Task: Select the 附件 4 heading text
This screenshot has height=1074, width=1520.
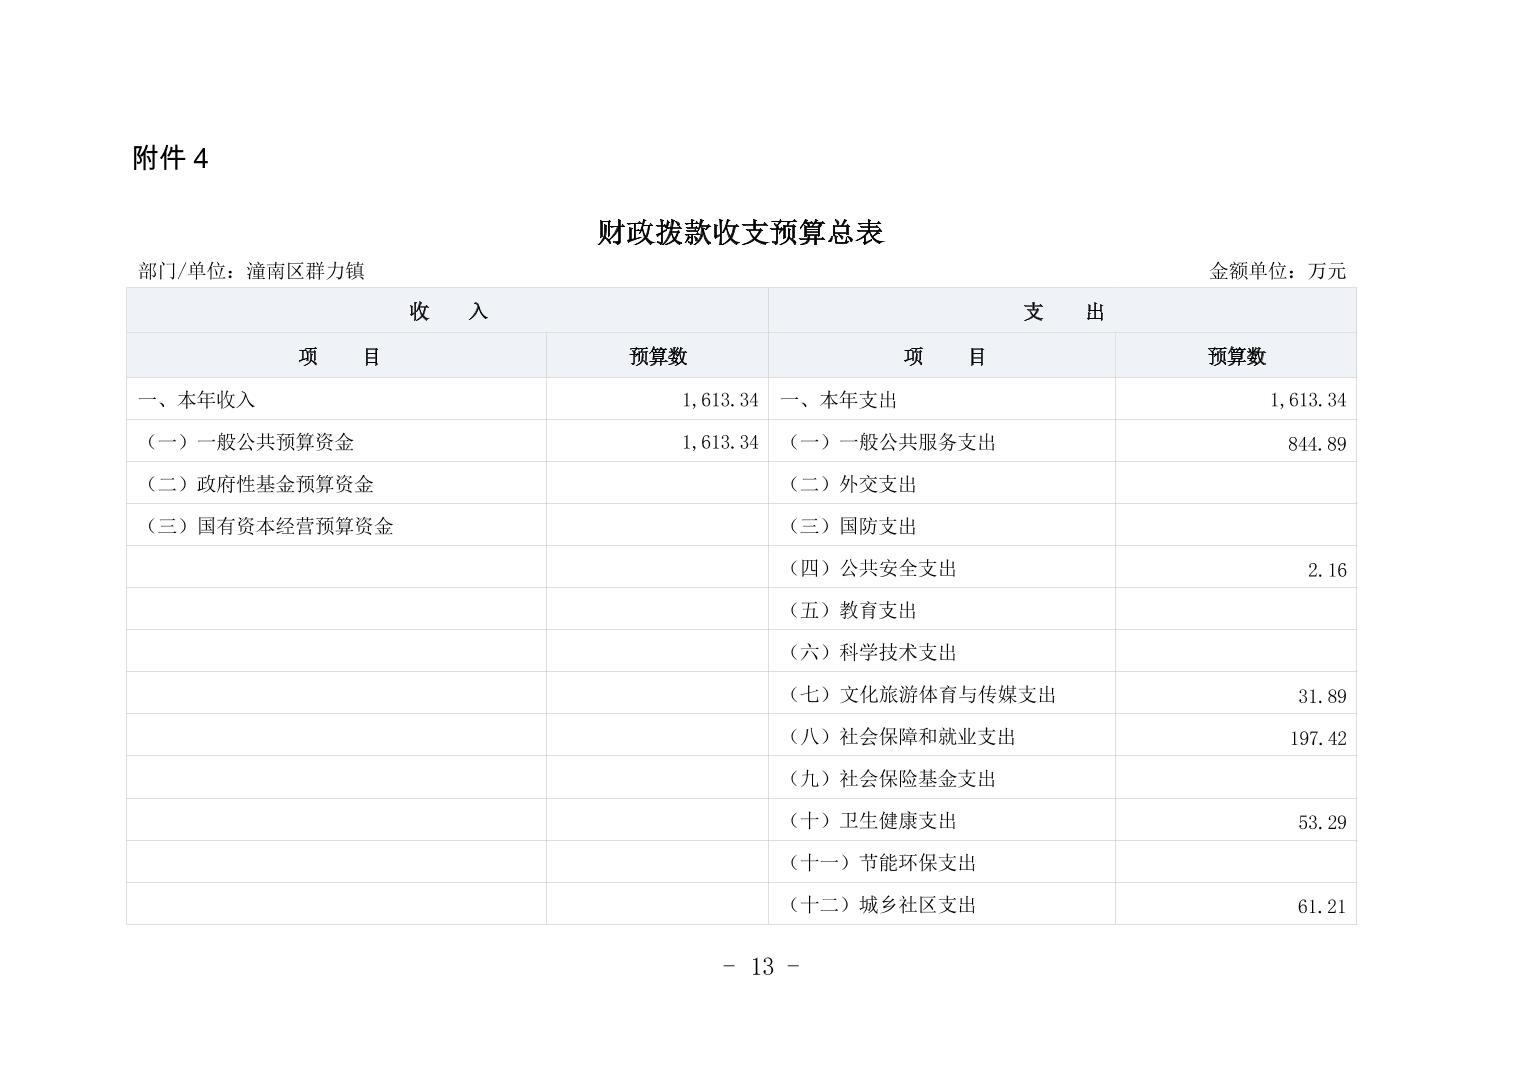Action: (170, 158)
